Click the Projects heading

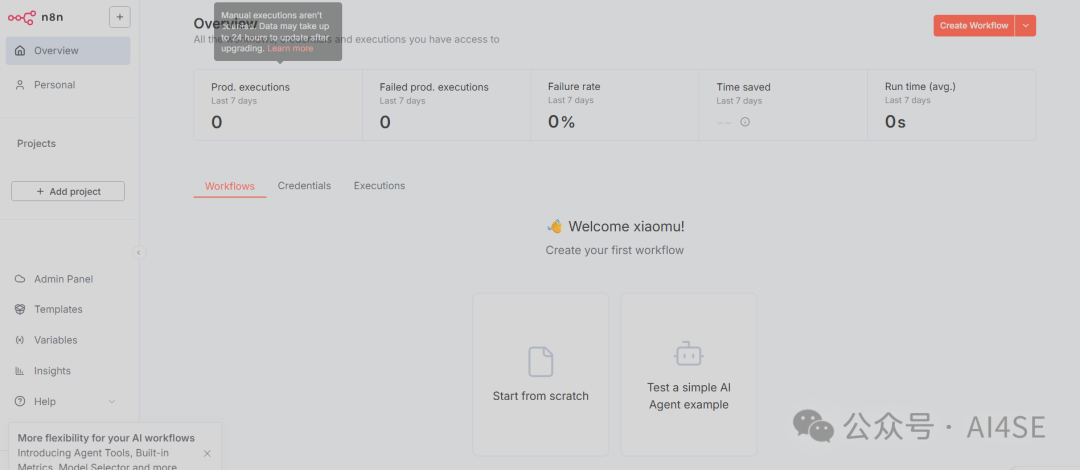37,143
